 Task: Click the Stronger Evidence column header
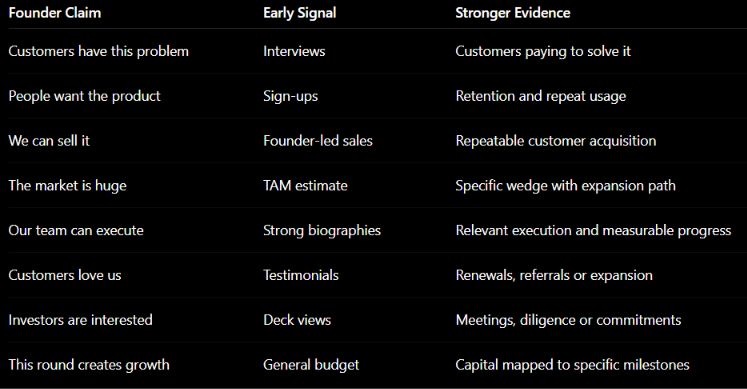pyautogui.click(x=513, y=13)
